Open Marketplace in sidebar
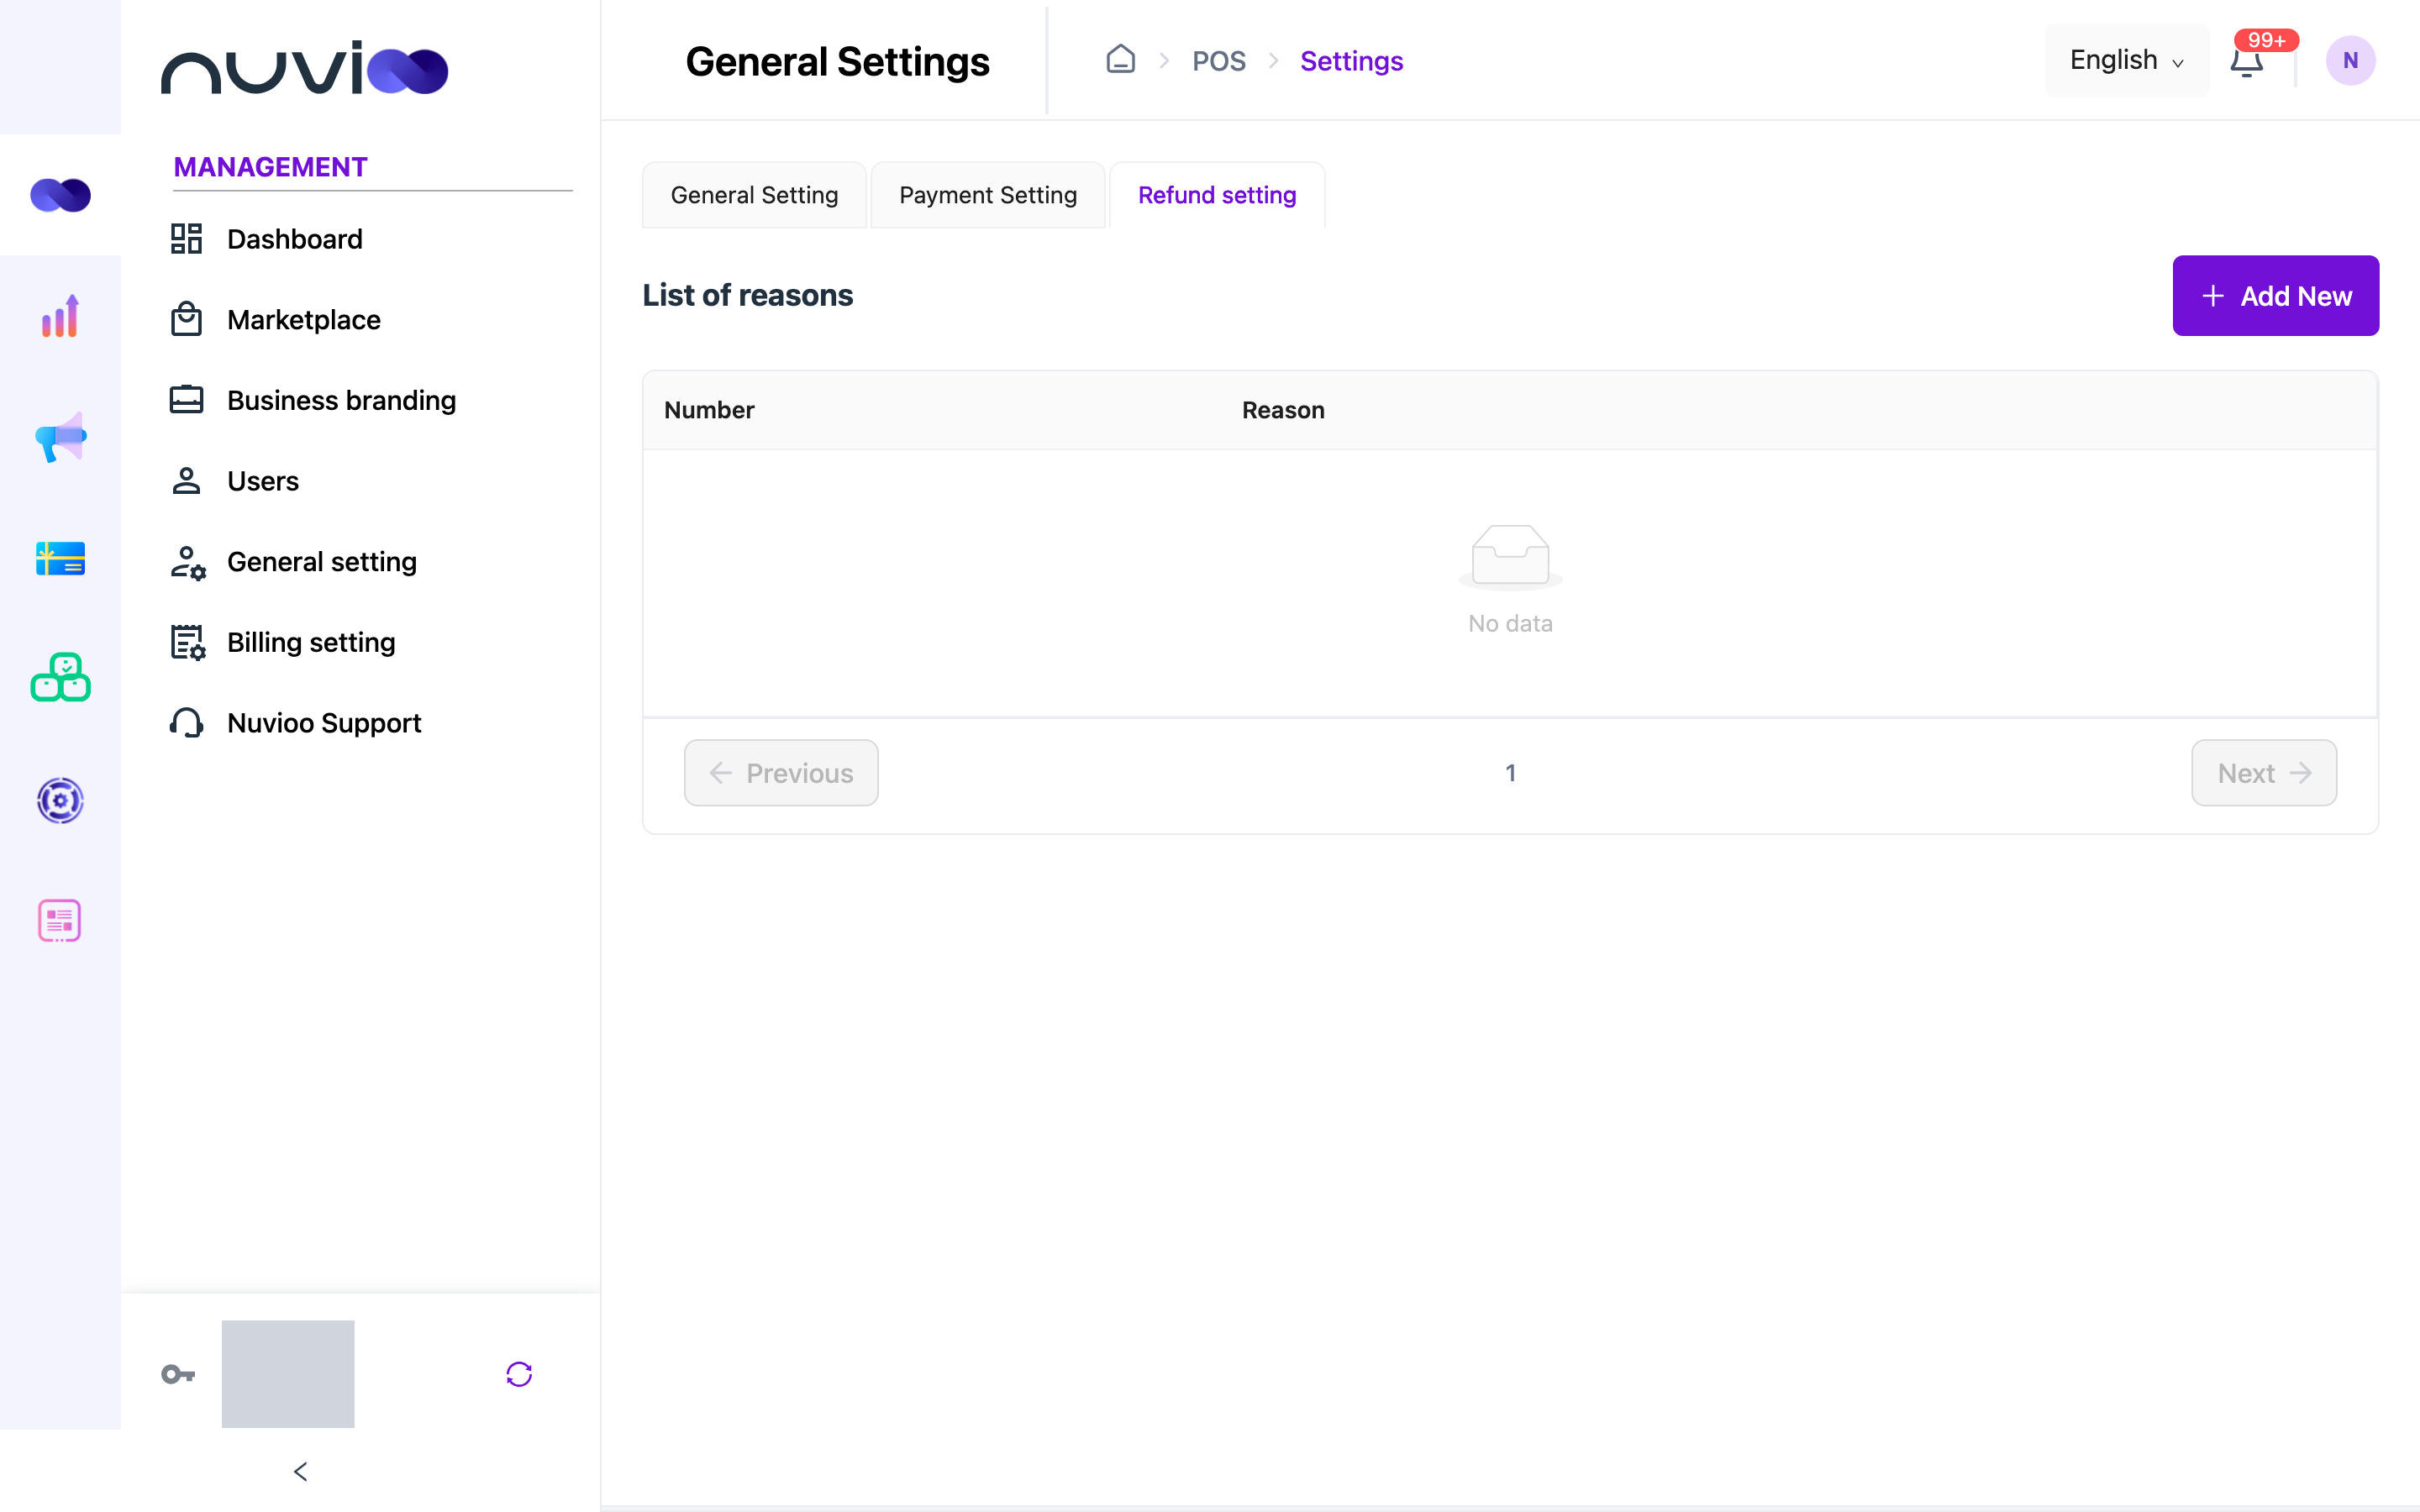The image size is (2420, 1512). pyautogui.click(x=275, y=320)
